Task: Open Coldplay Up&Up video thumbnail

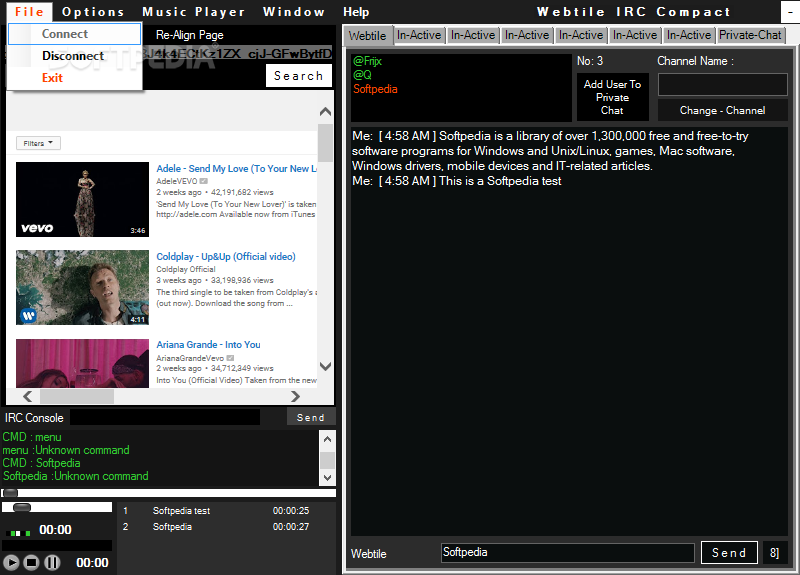Action: pos(82,287)
